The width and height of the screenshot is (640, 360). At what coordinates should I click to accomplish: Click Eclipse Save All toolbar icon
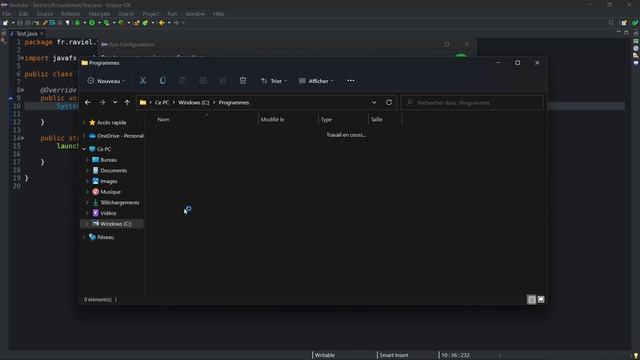click(x=28, y=23)
